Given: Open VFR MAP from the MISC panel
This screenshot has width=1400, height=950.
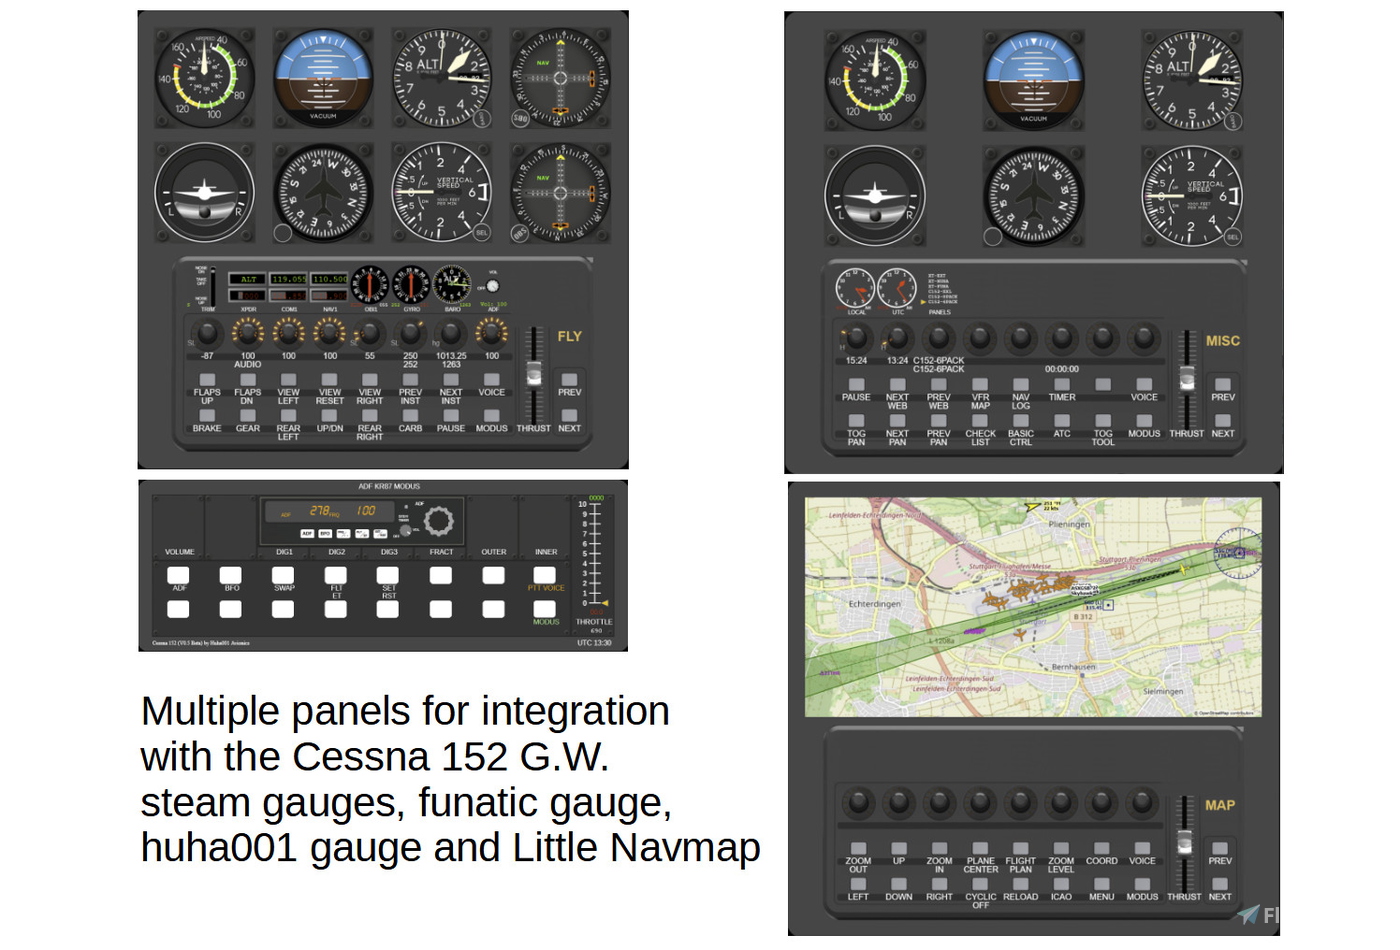Looking at the screenshot, I should tap(980, 385).
